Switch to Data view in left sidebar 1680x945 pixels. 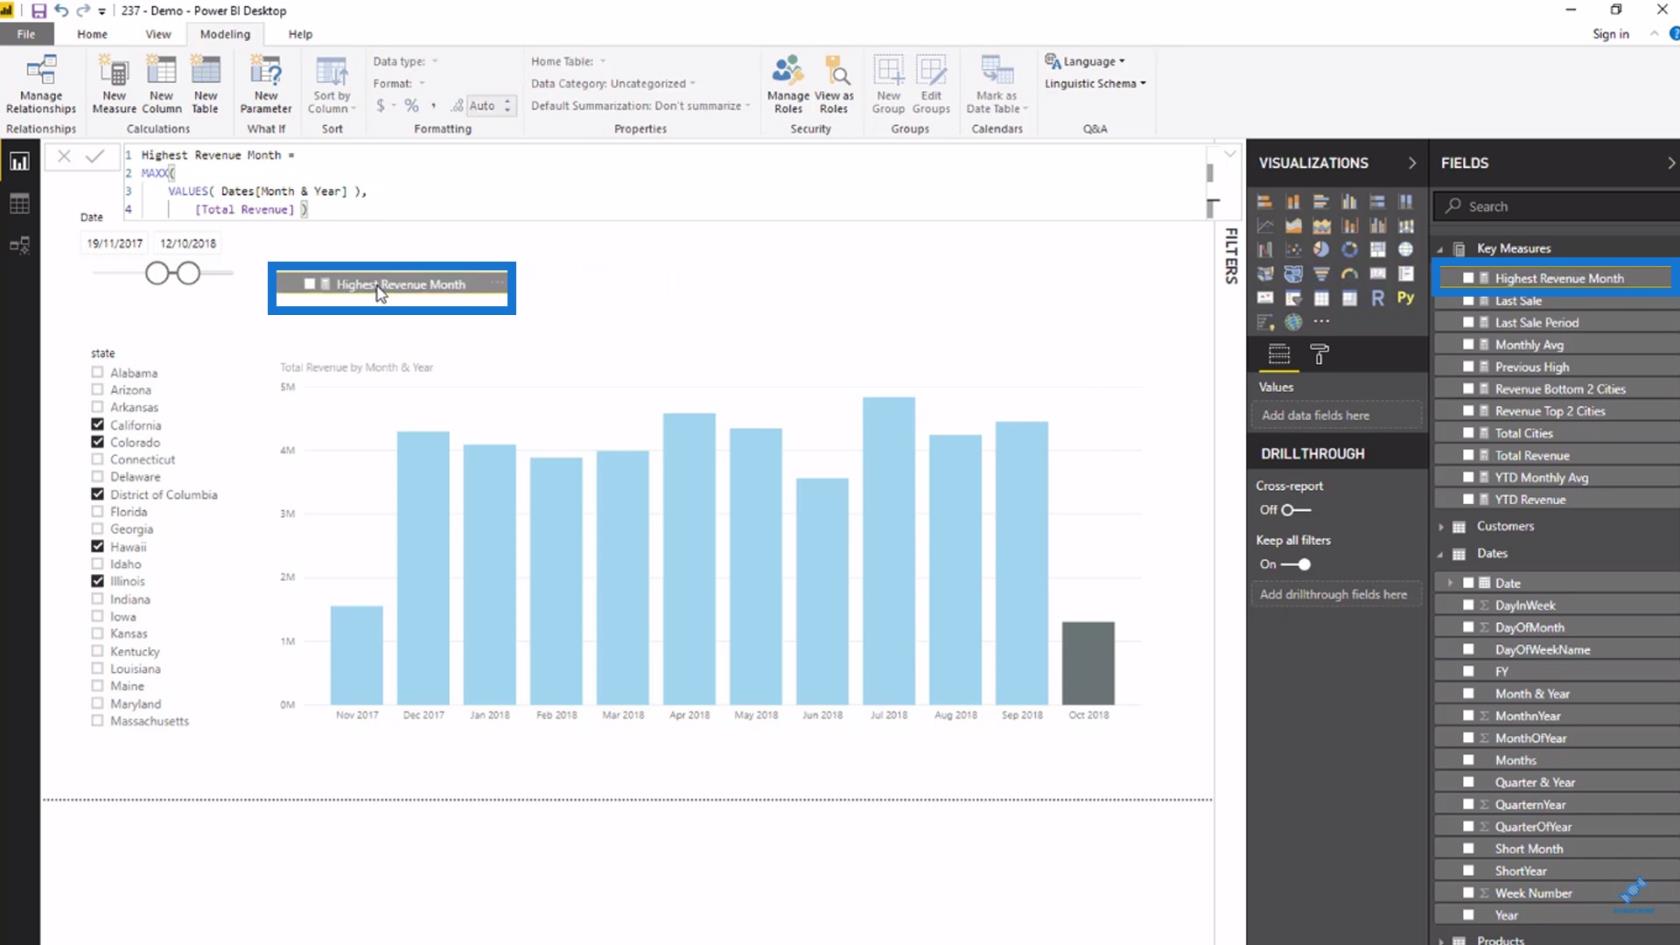(x=19, y=204)
